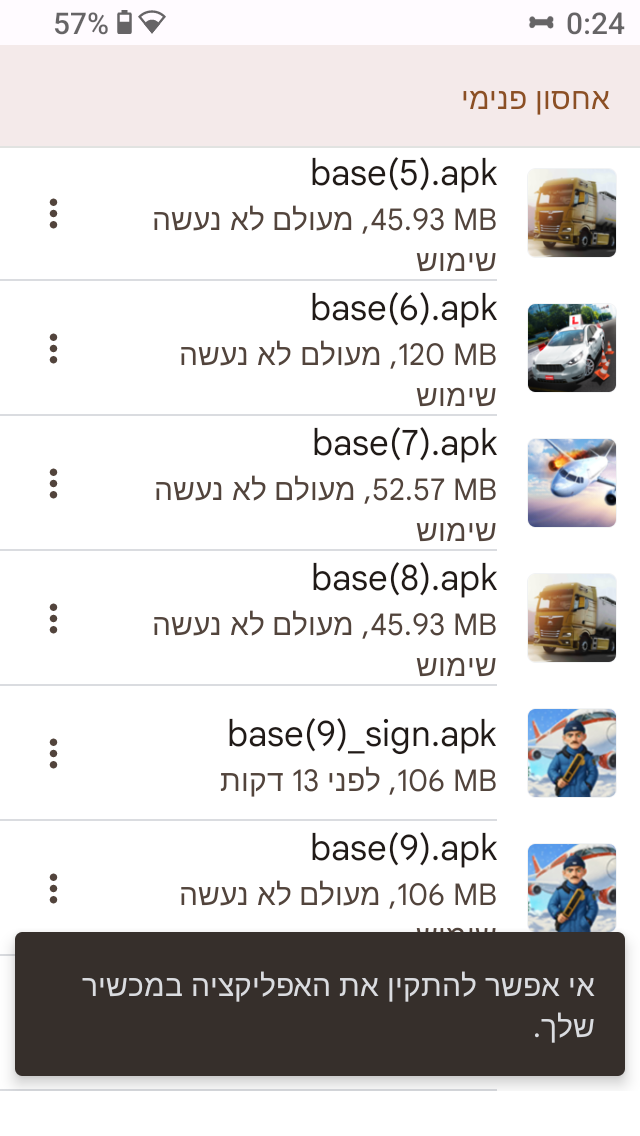The width and height of the screenshot is (640, 1136).
Task: Open overflow menu for base(9)_sign.apk
Action: (x=54, y=753)
